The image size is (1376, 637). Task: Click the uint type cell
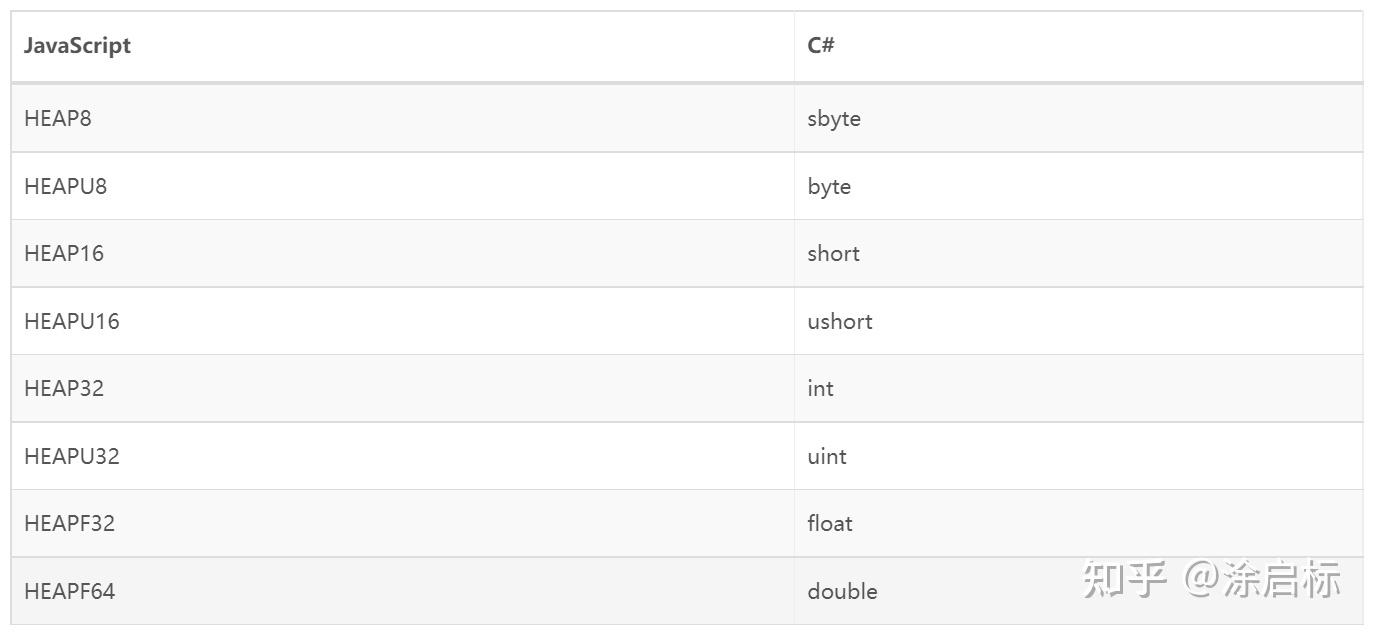click(x=827, y=456)
